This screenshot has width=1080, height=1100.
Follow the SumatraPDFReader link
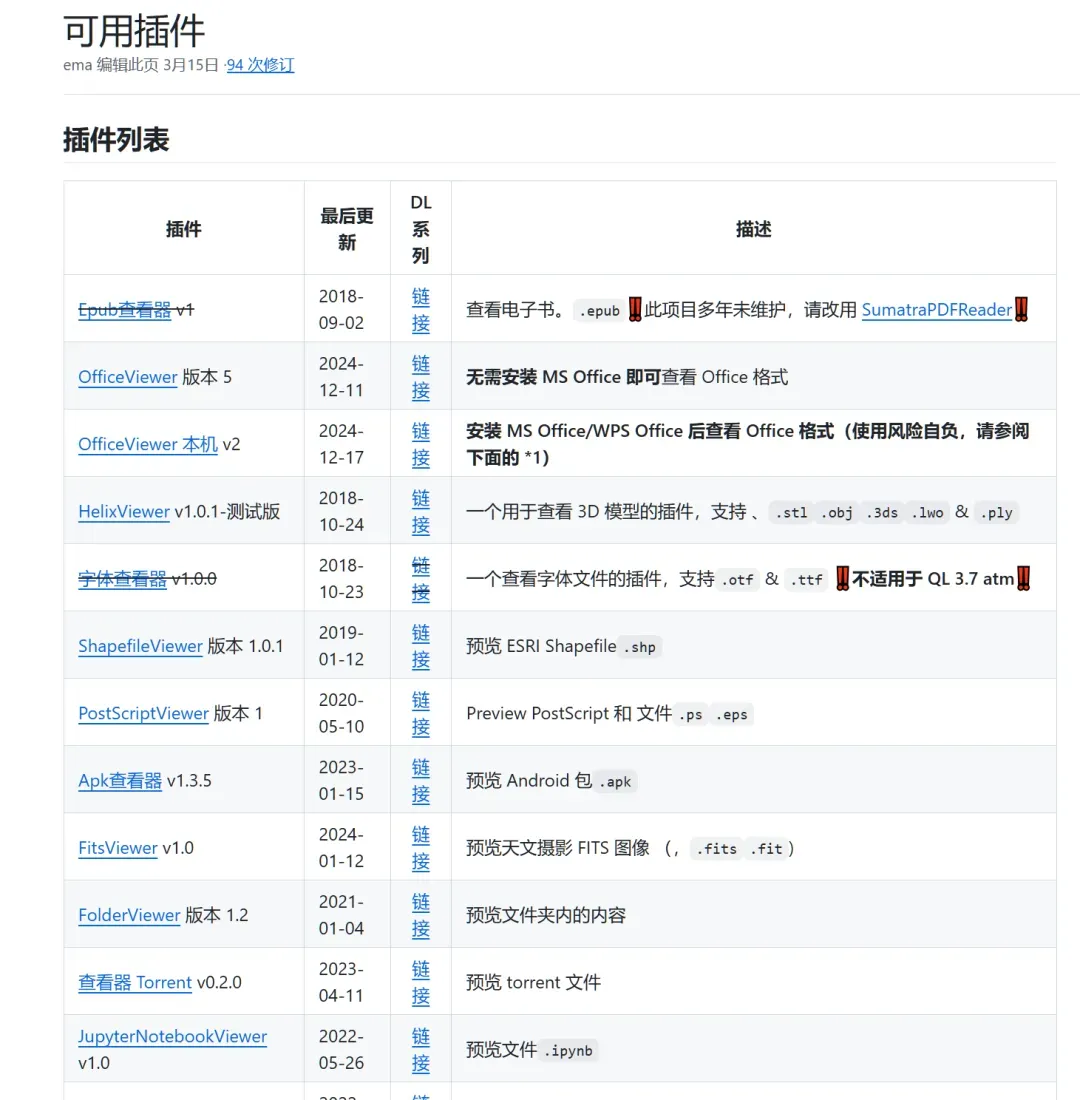click(937, 309)
